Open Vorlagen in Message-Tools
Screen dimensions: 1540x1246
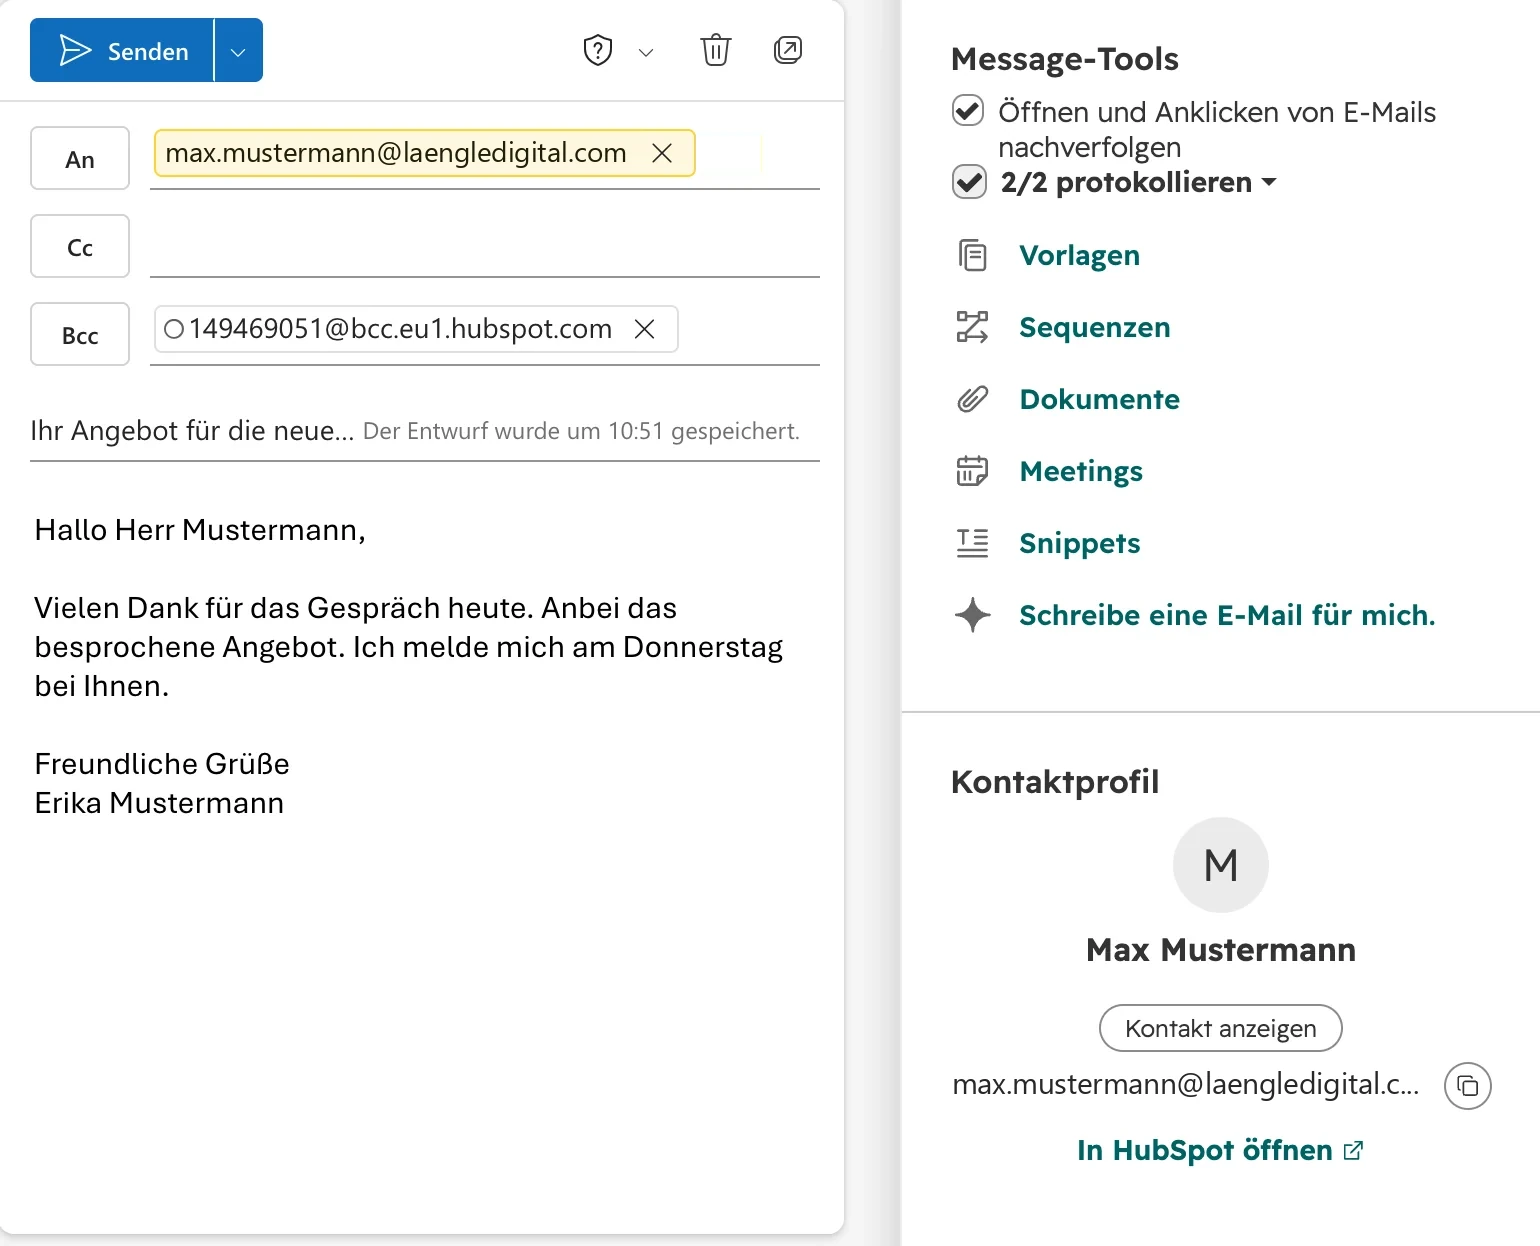coord(1079,255)
